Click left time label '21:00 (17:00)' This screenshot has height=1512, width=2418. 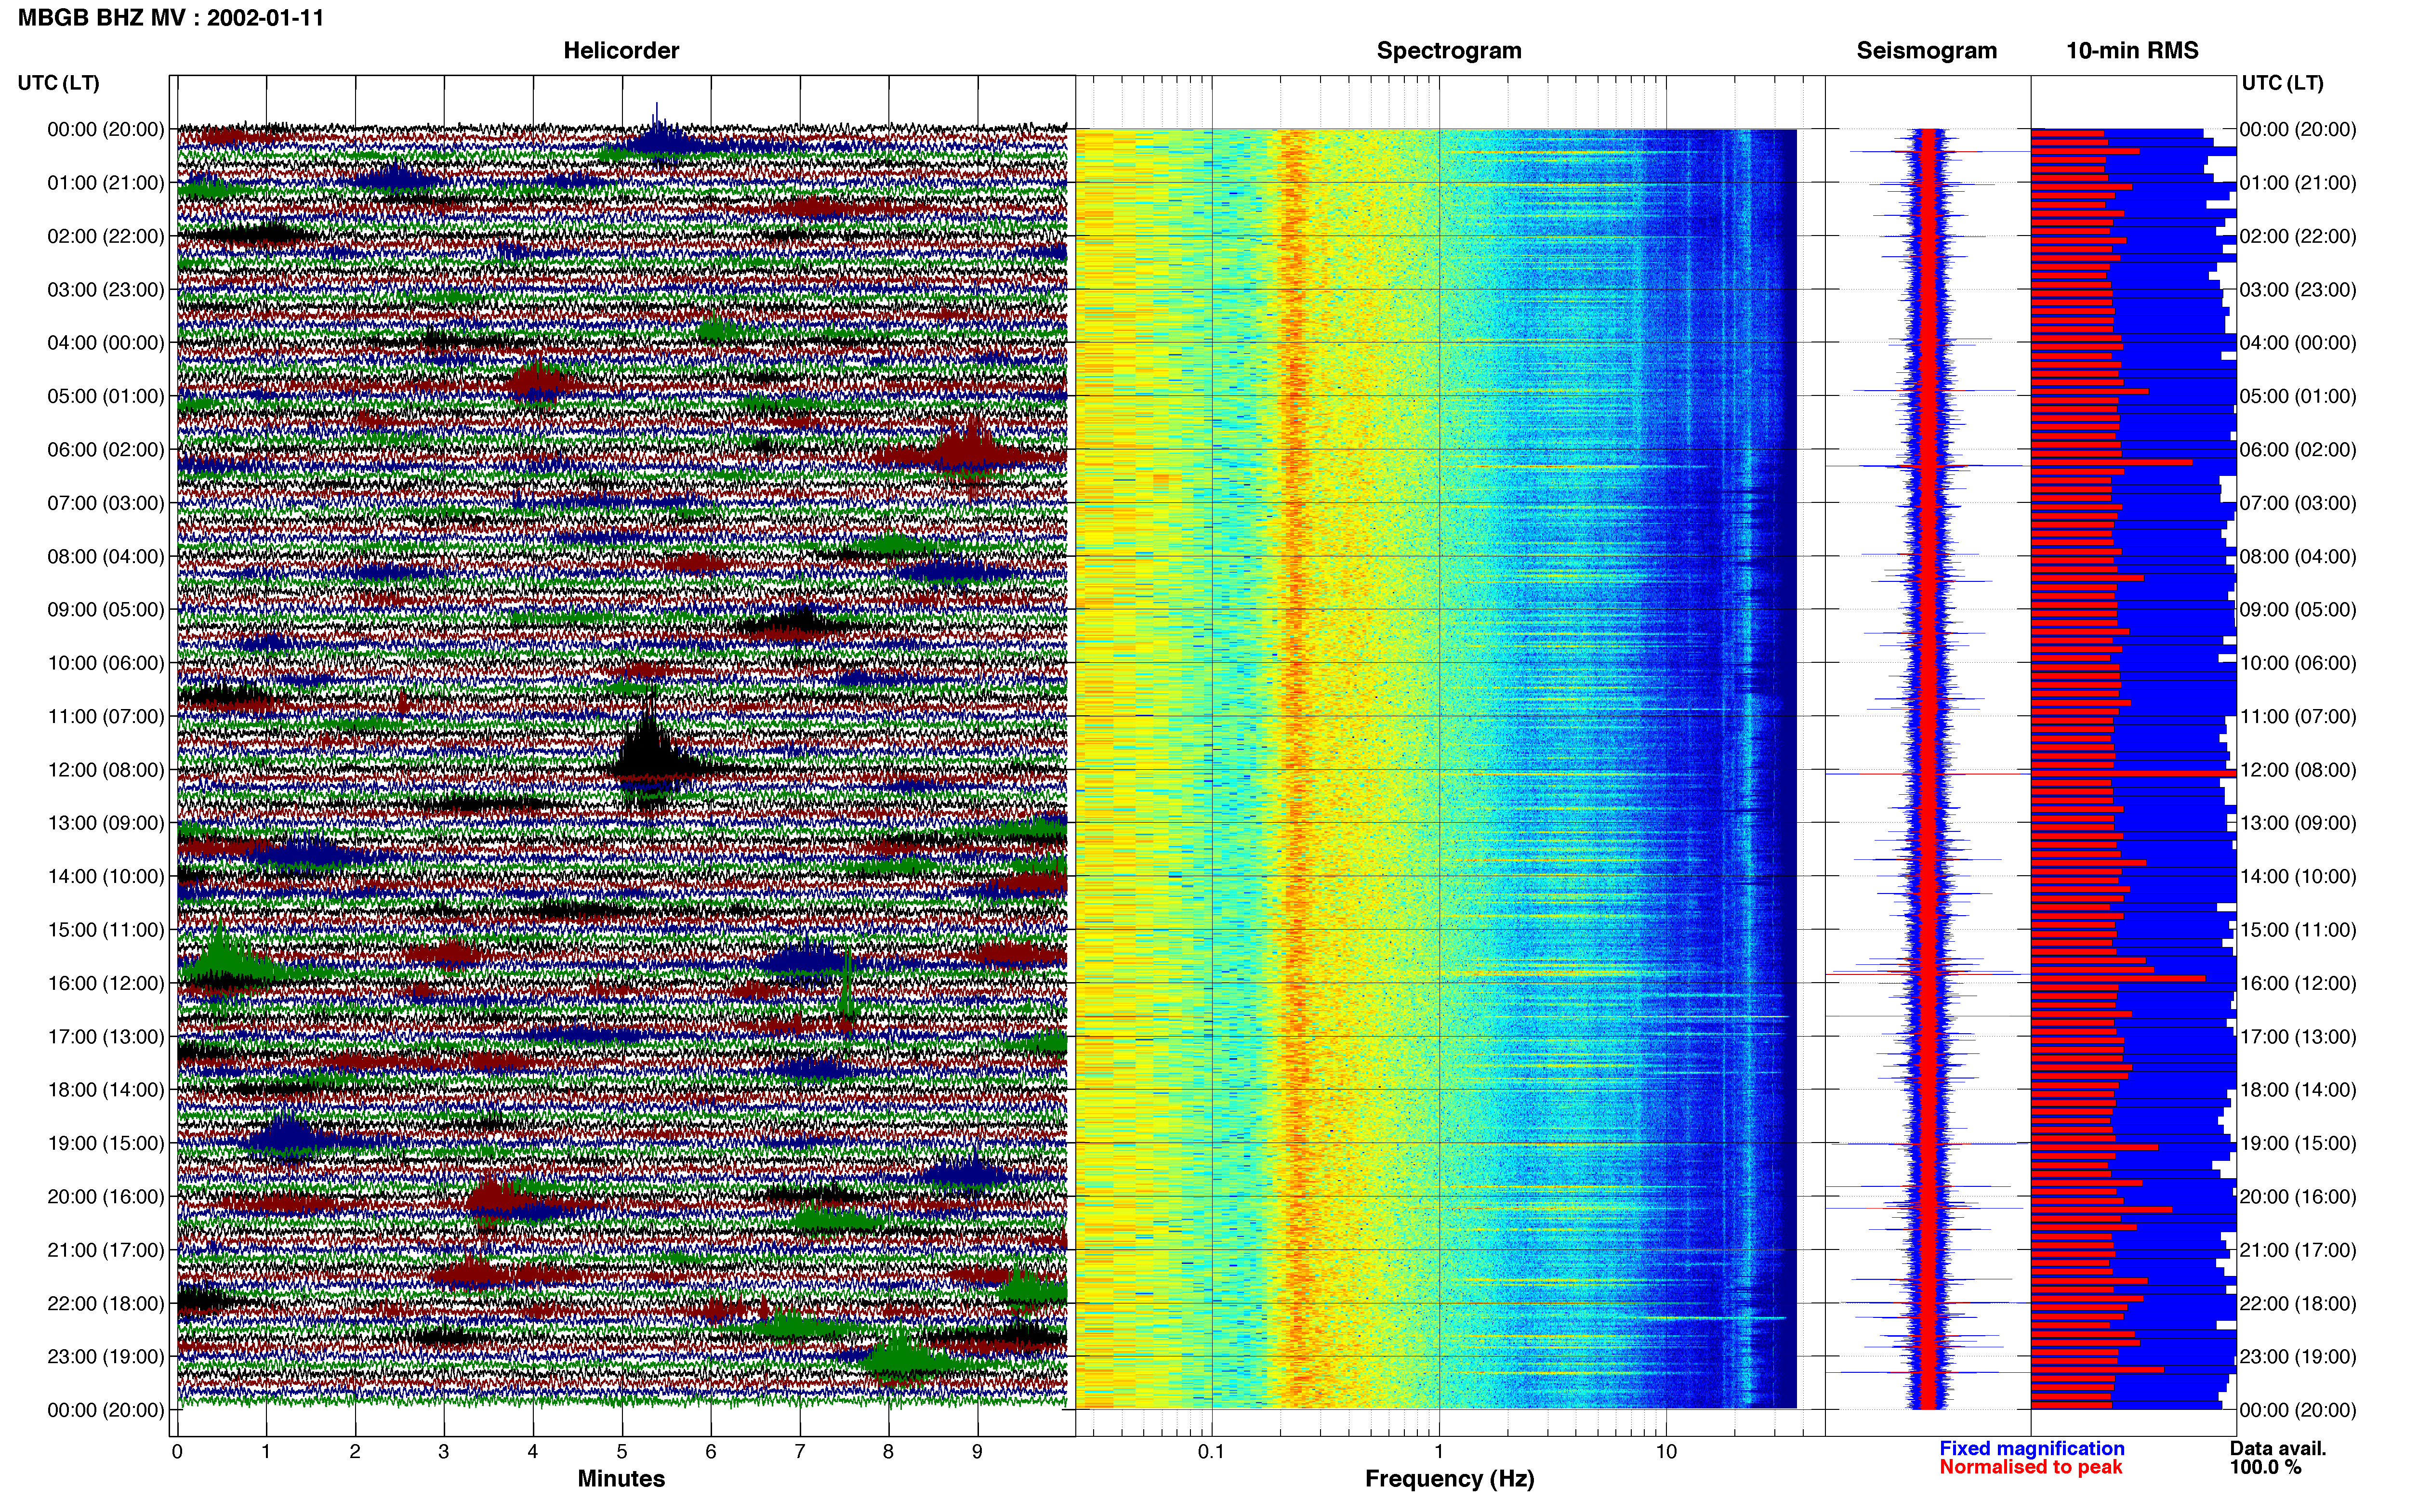[x=106, y=1250]
